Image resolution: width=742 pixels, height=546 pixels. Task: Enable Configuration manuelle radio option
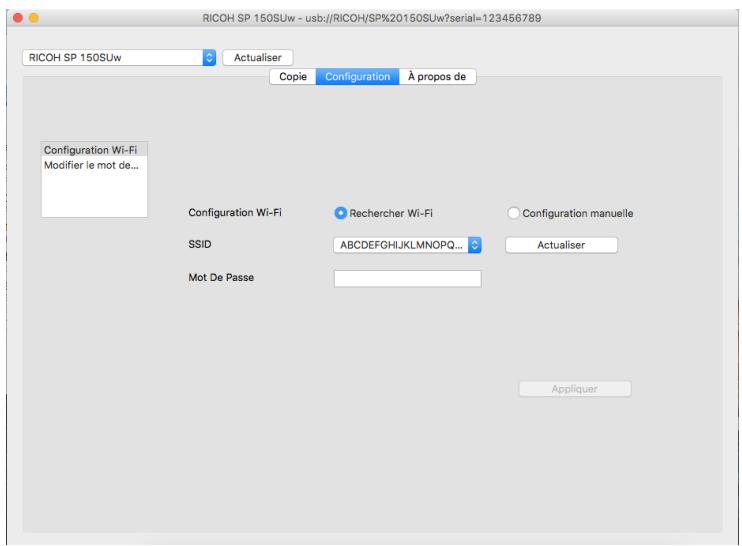click(x=513, y=213)
